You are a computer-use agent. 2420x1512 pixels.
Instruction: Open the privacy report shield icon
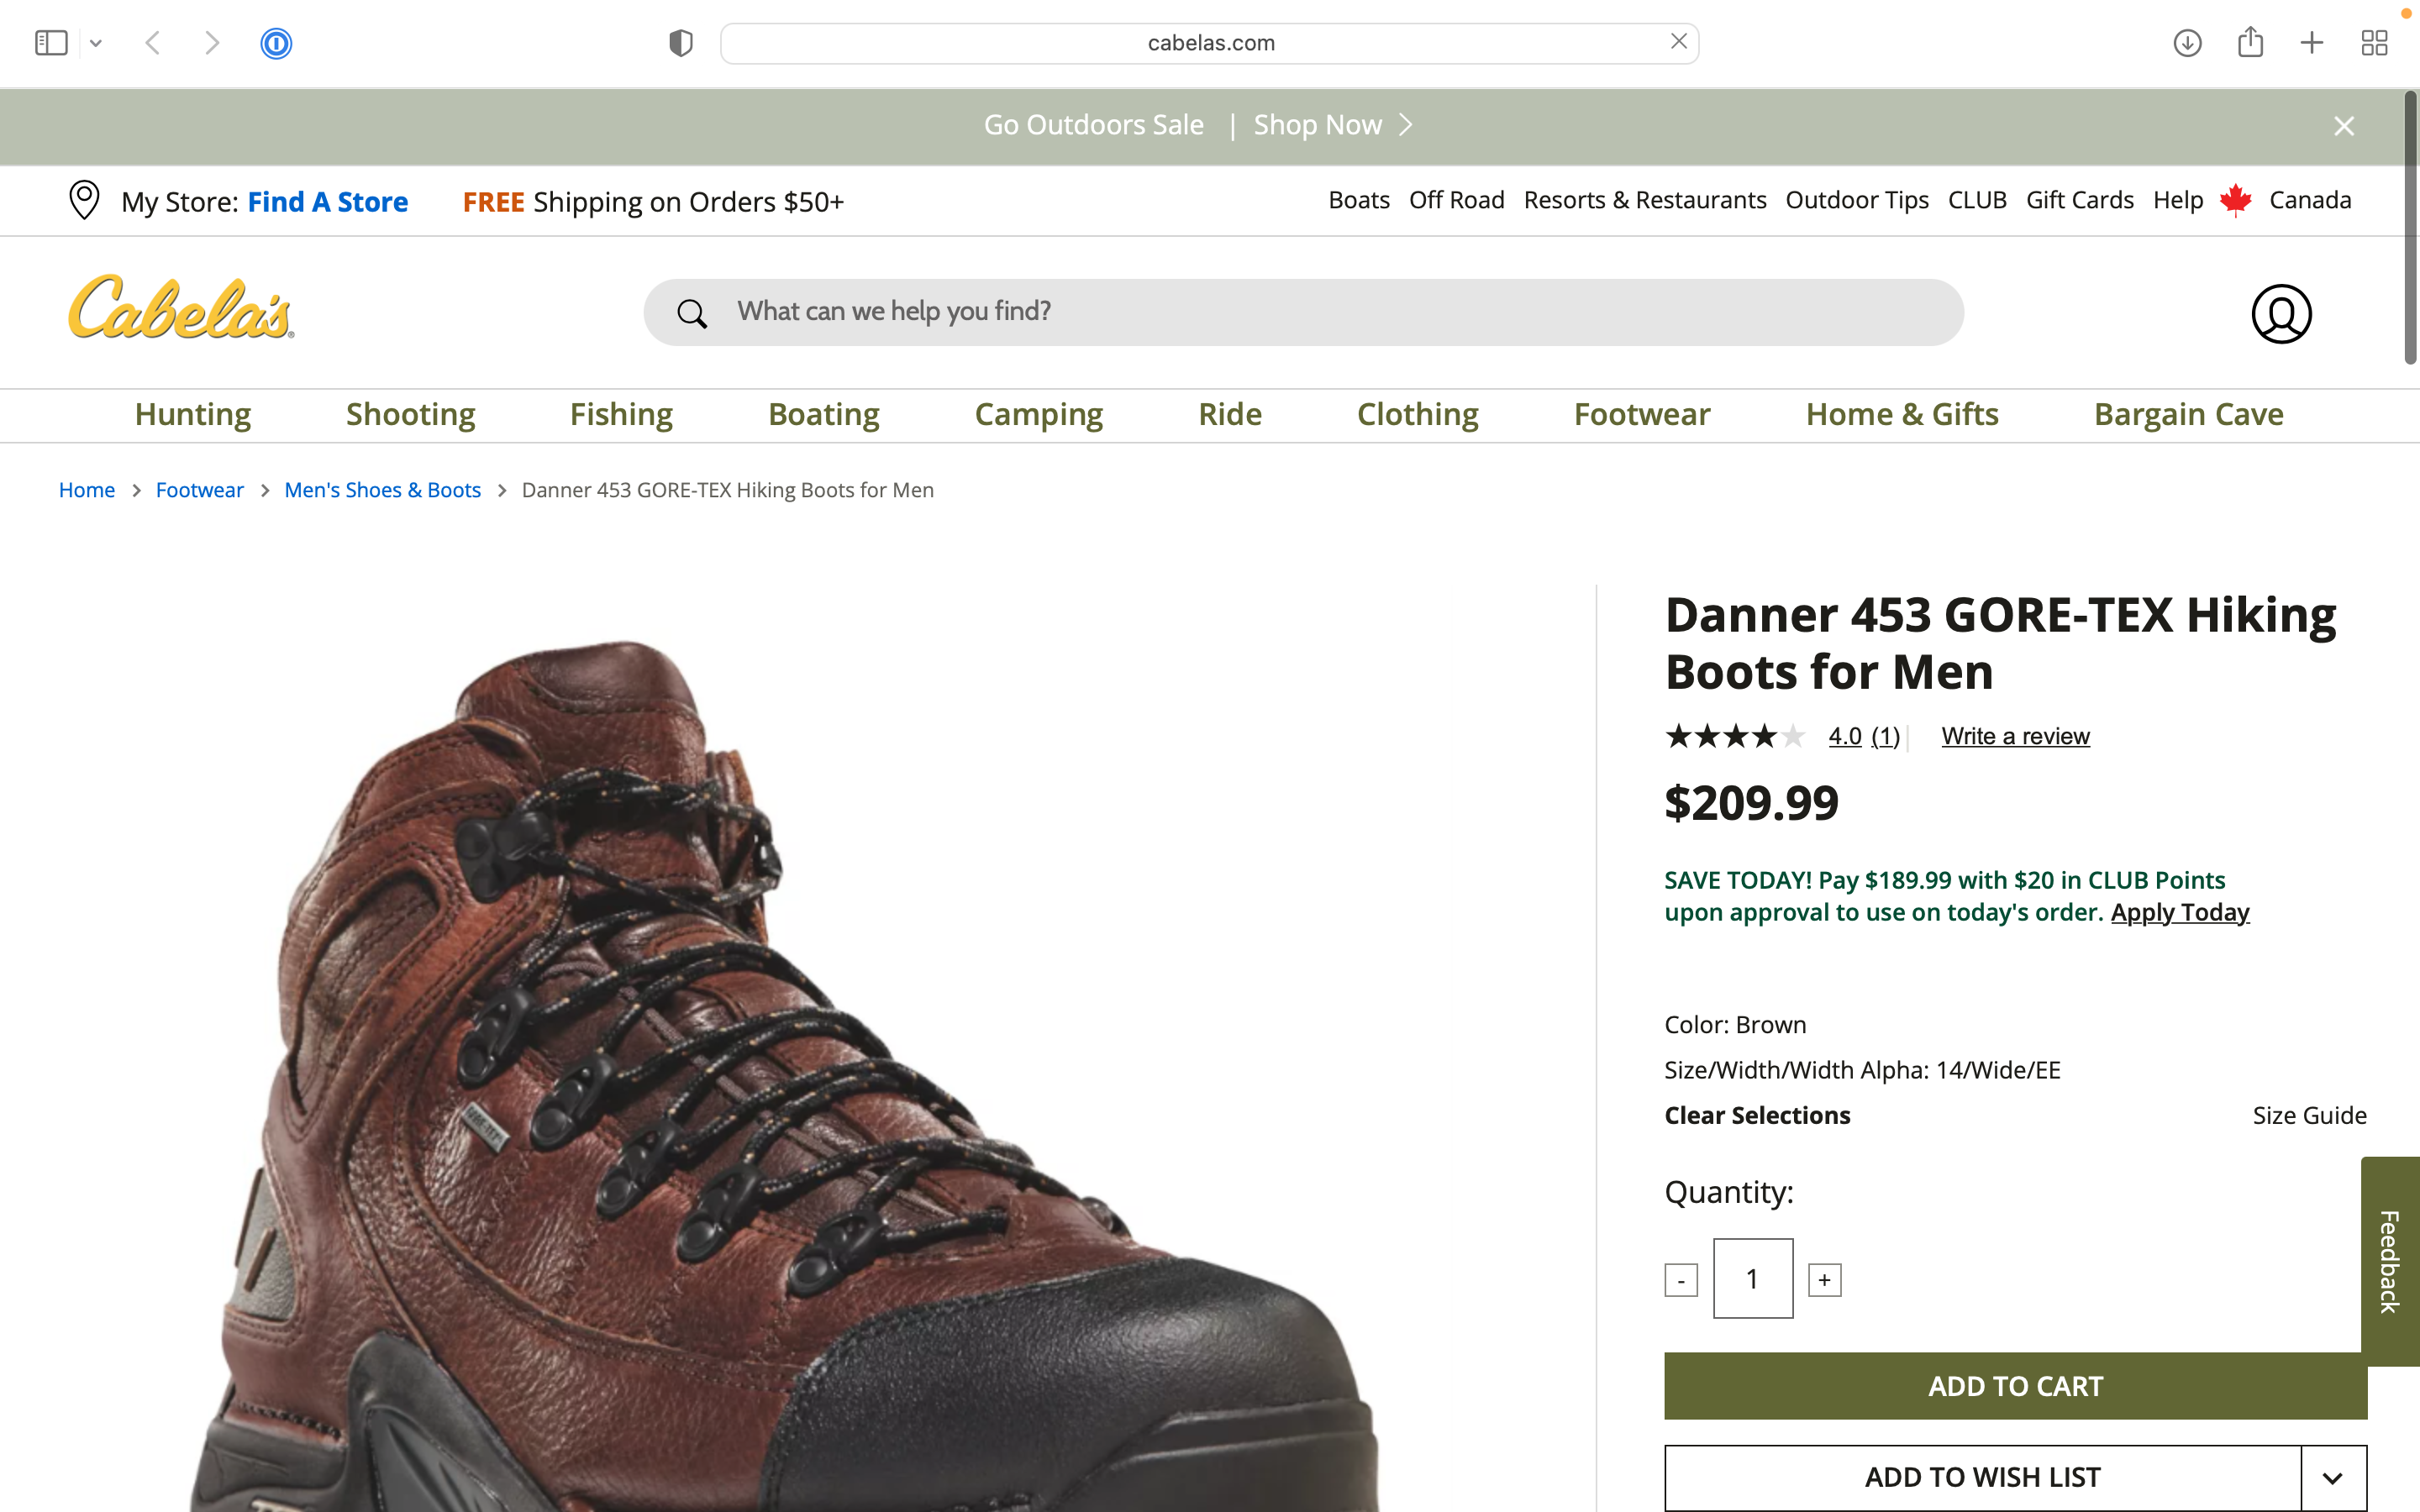coord(681,43)
